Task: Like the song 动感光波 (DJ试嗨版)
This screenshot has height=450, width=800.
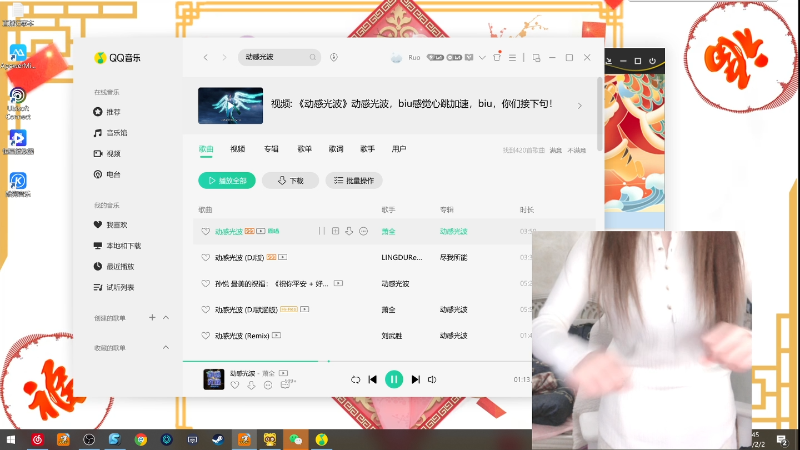Action: (x=206, y=310)
